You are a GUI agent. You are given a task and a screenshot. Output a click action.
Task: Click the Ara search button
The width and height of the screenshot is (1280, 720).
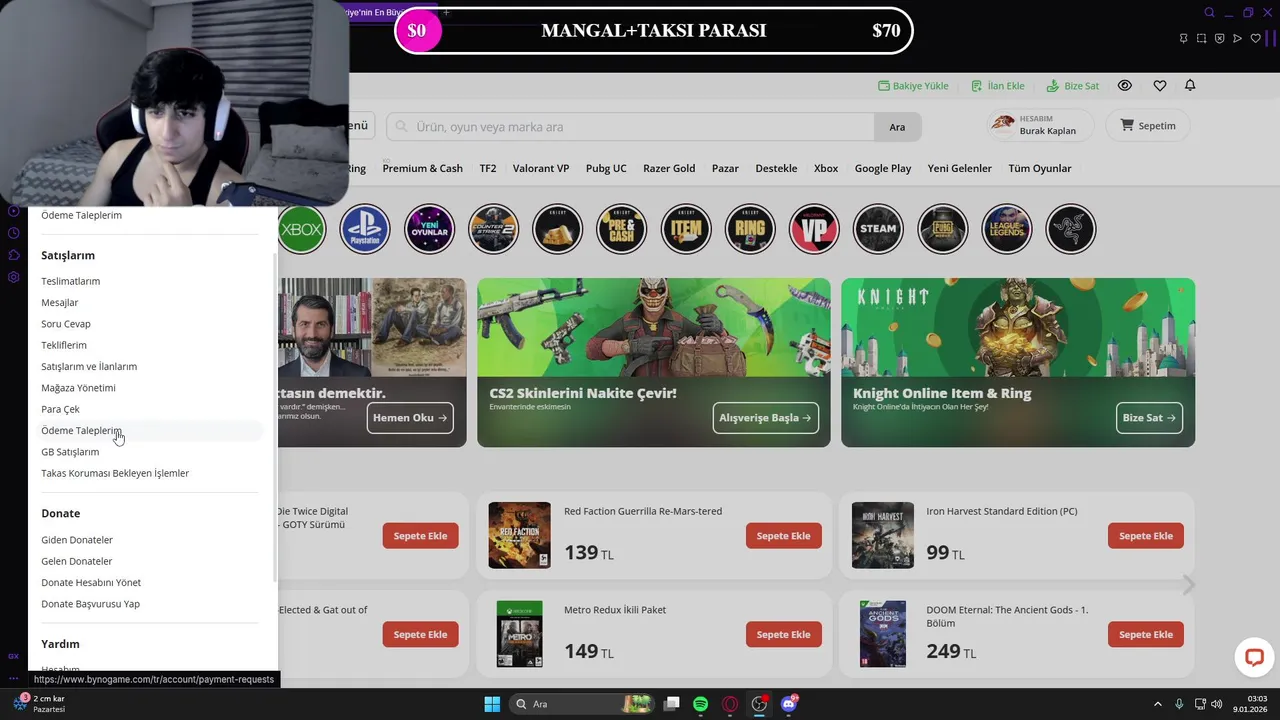tap(897, 127)
